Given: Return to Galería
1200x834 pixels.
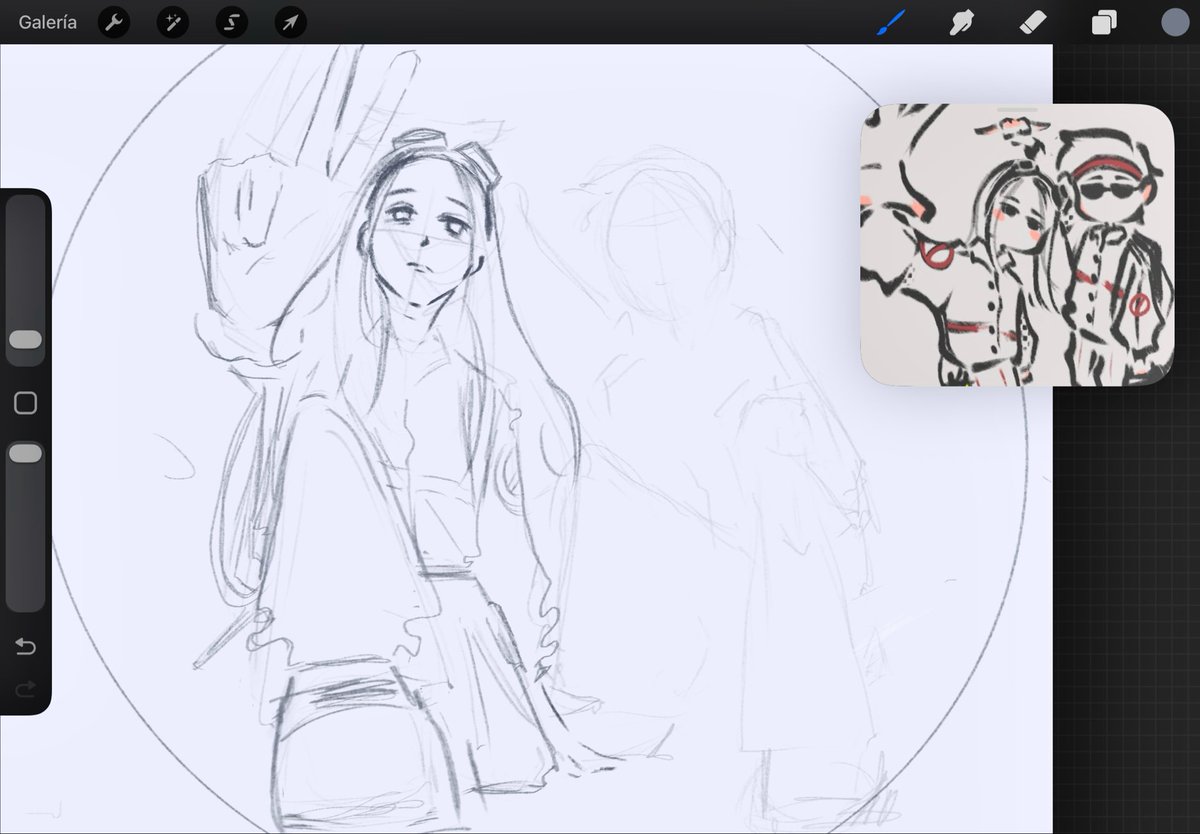Looking at the screenshot, I should tap(47, 23).
